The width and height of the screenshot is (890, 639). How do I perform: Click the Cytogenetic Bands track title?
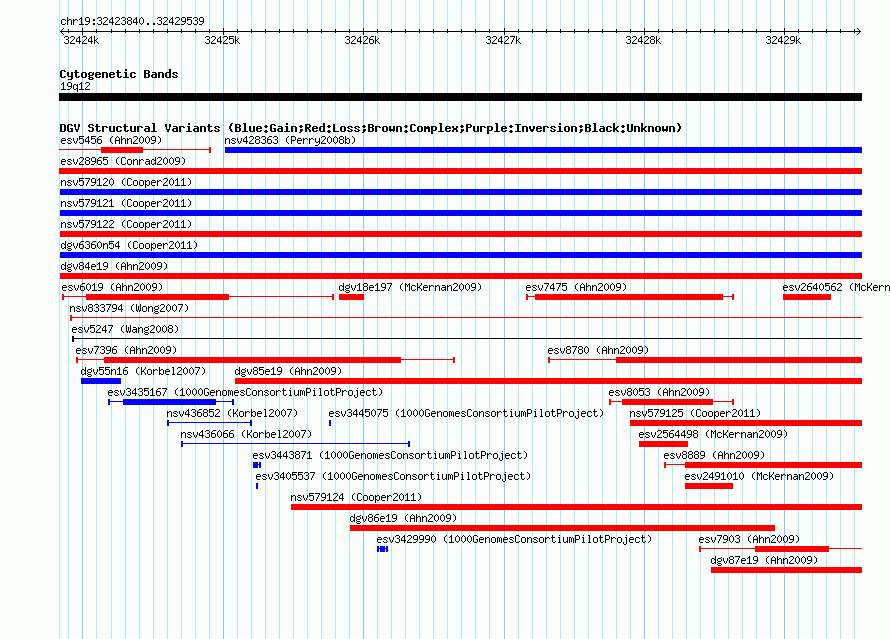[x=119, y=74]
